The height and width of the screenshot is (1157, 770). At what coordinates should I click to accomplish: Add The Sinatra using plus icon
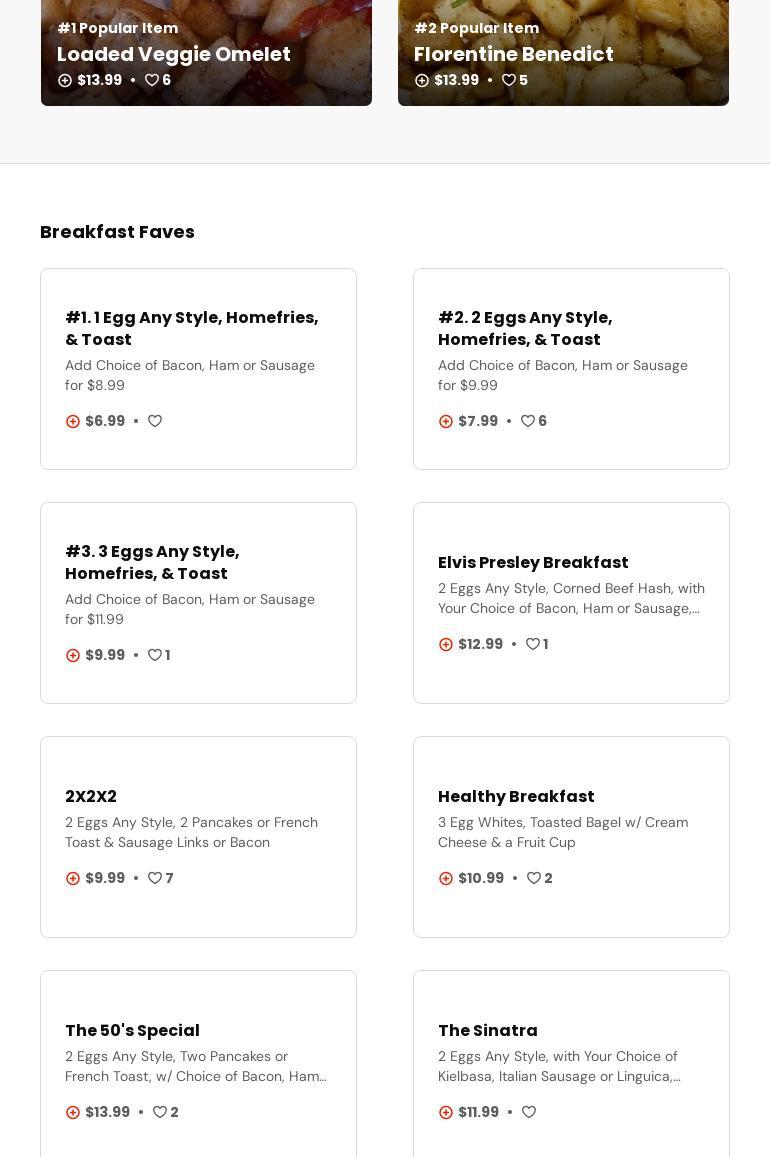[446, 1112]
